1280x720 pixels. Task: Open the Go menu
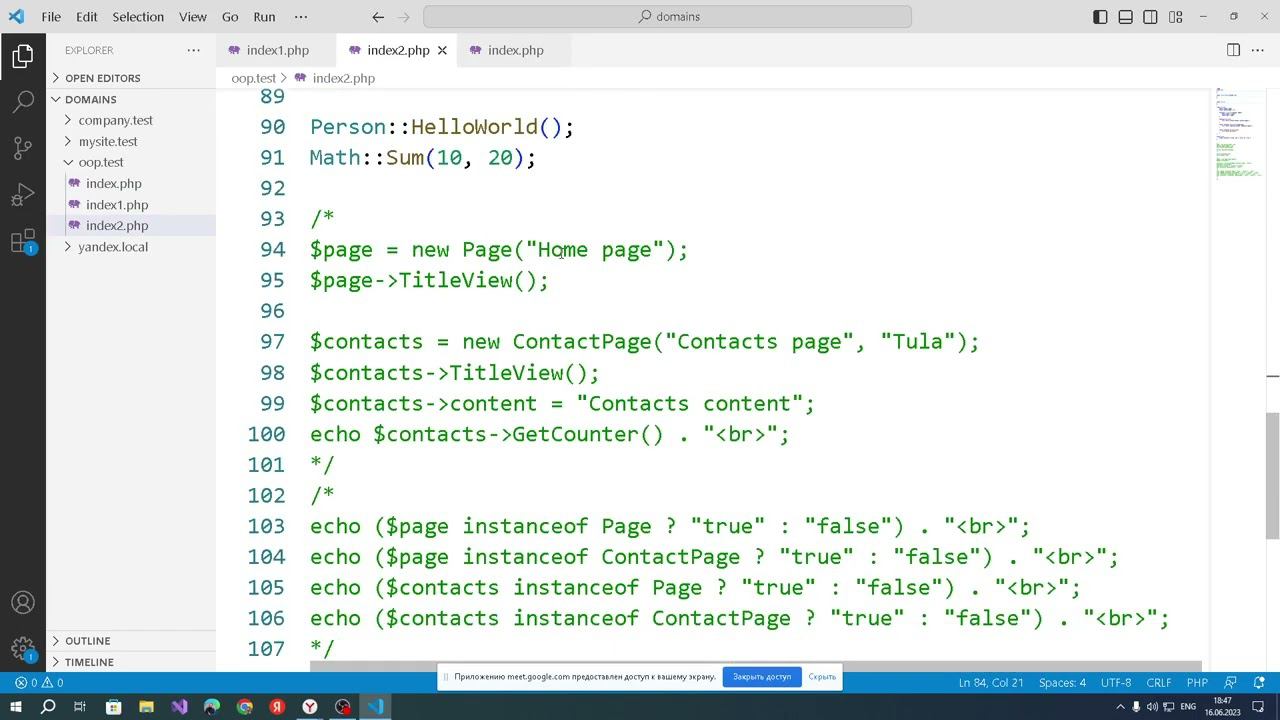tap(230, 17)
